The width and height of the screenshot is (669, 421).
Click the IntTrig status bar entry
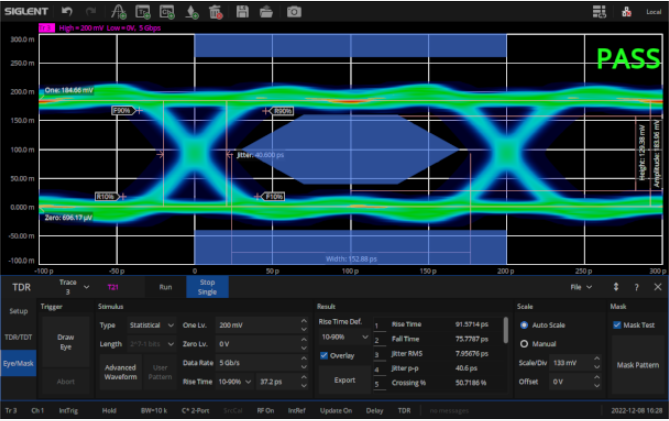[68, 410]
